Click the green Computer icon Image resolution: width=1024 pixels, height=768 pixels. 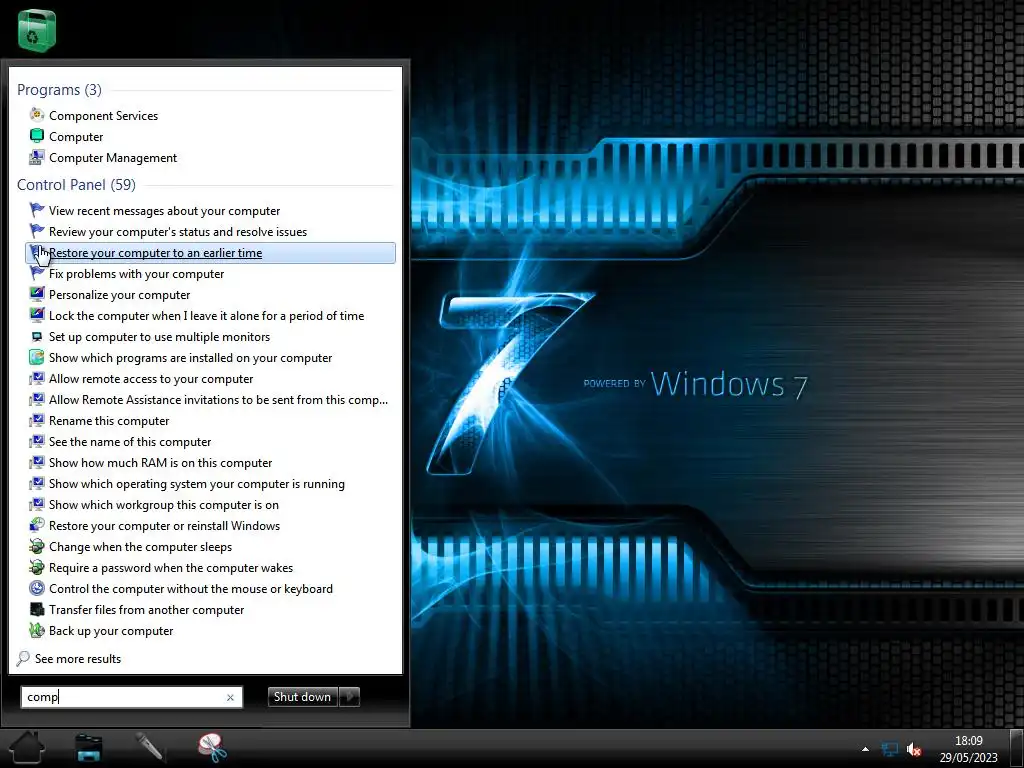(x=37, y=136)
